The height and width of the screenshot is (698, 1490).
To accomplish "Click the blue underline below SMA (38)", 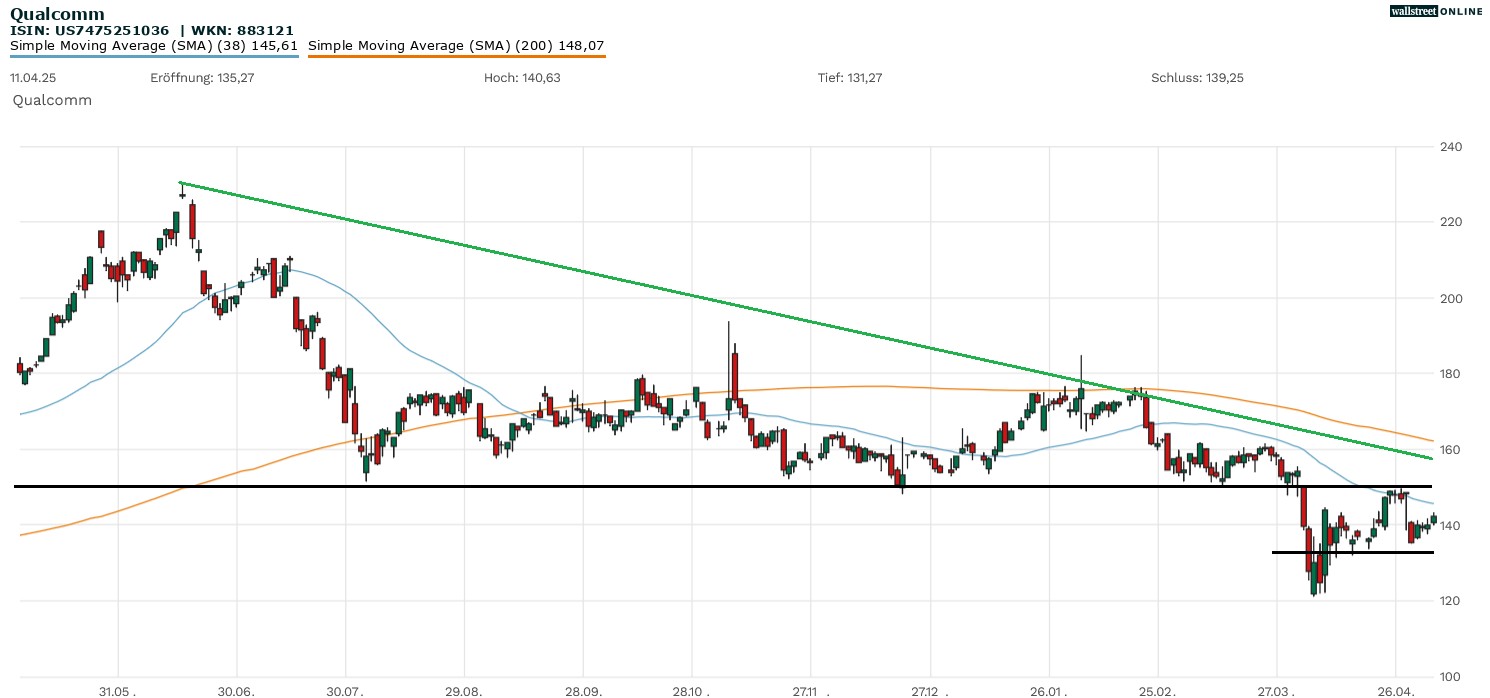I will click(154, 56).
